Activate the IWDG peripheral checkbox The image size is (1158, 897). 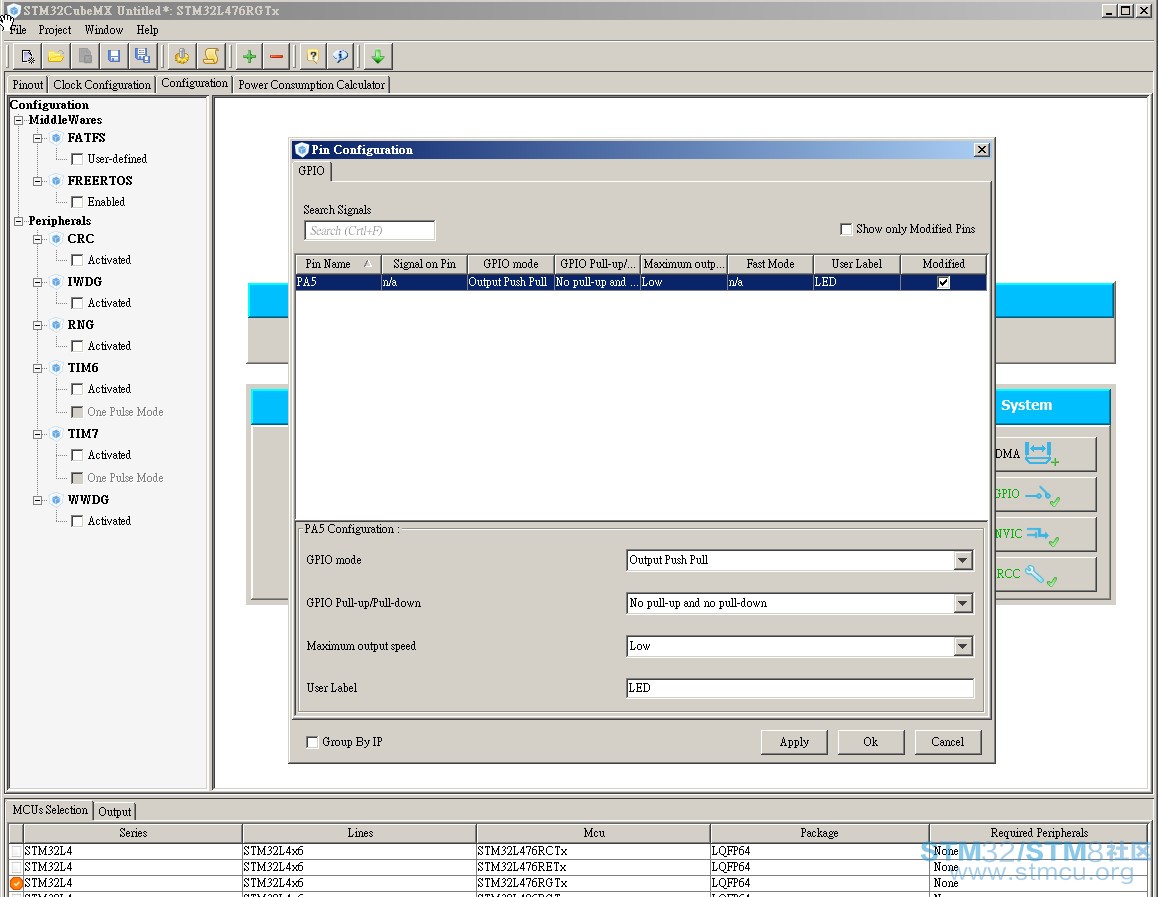pyautogui.click(x=77, y=303)
